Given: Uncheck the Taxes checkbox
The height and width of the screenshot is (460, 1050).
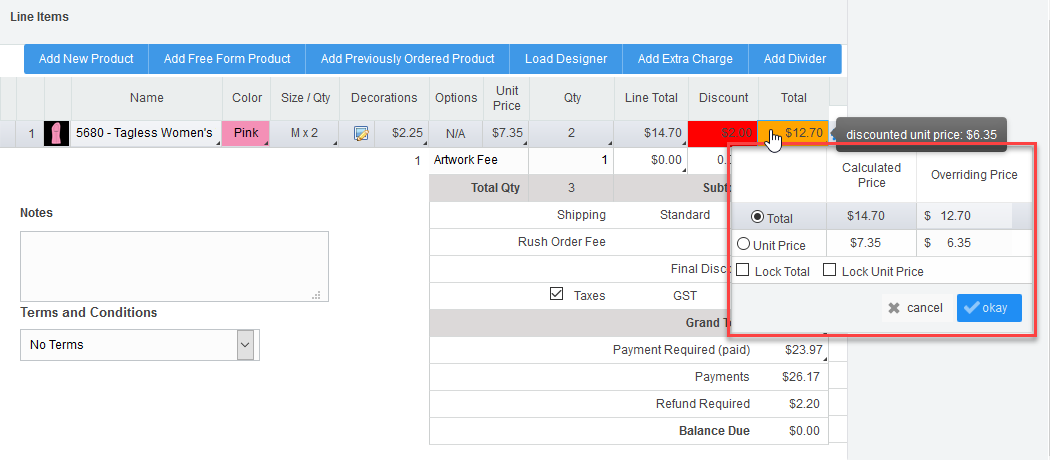Looking at the screenshot, I should (x=556, y=294).
